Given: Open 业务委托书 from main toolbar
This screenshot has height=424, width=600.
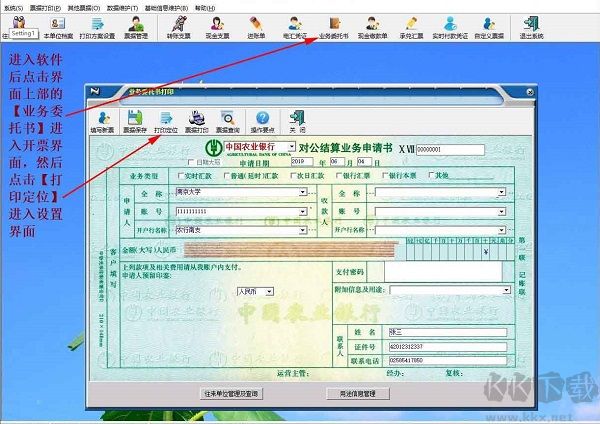Looking at the screenshot, I should 334,28.
